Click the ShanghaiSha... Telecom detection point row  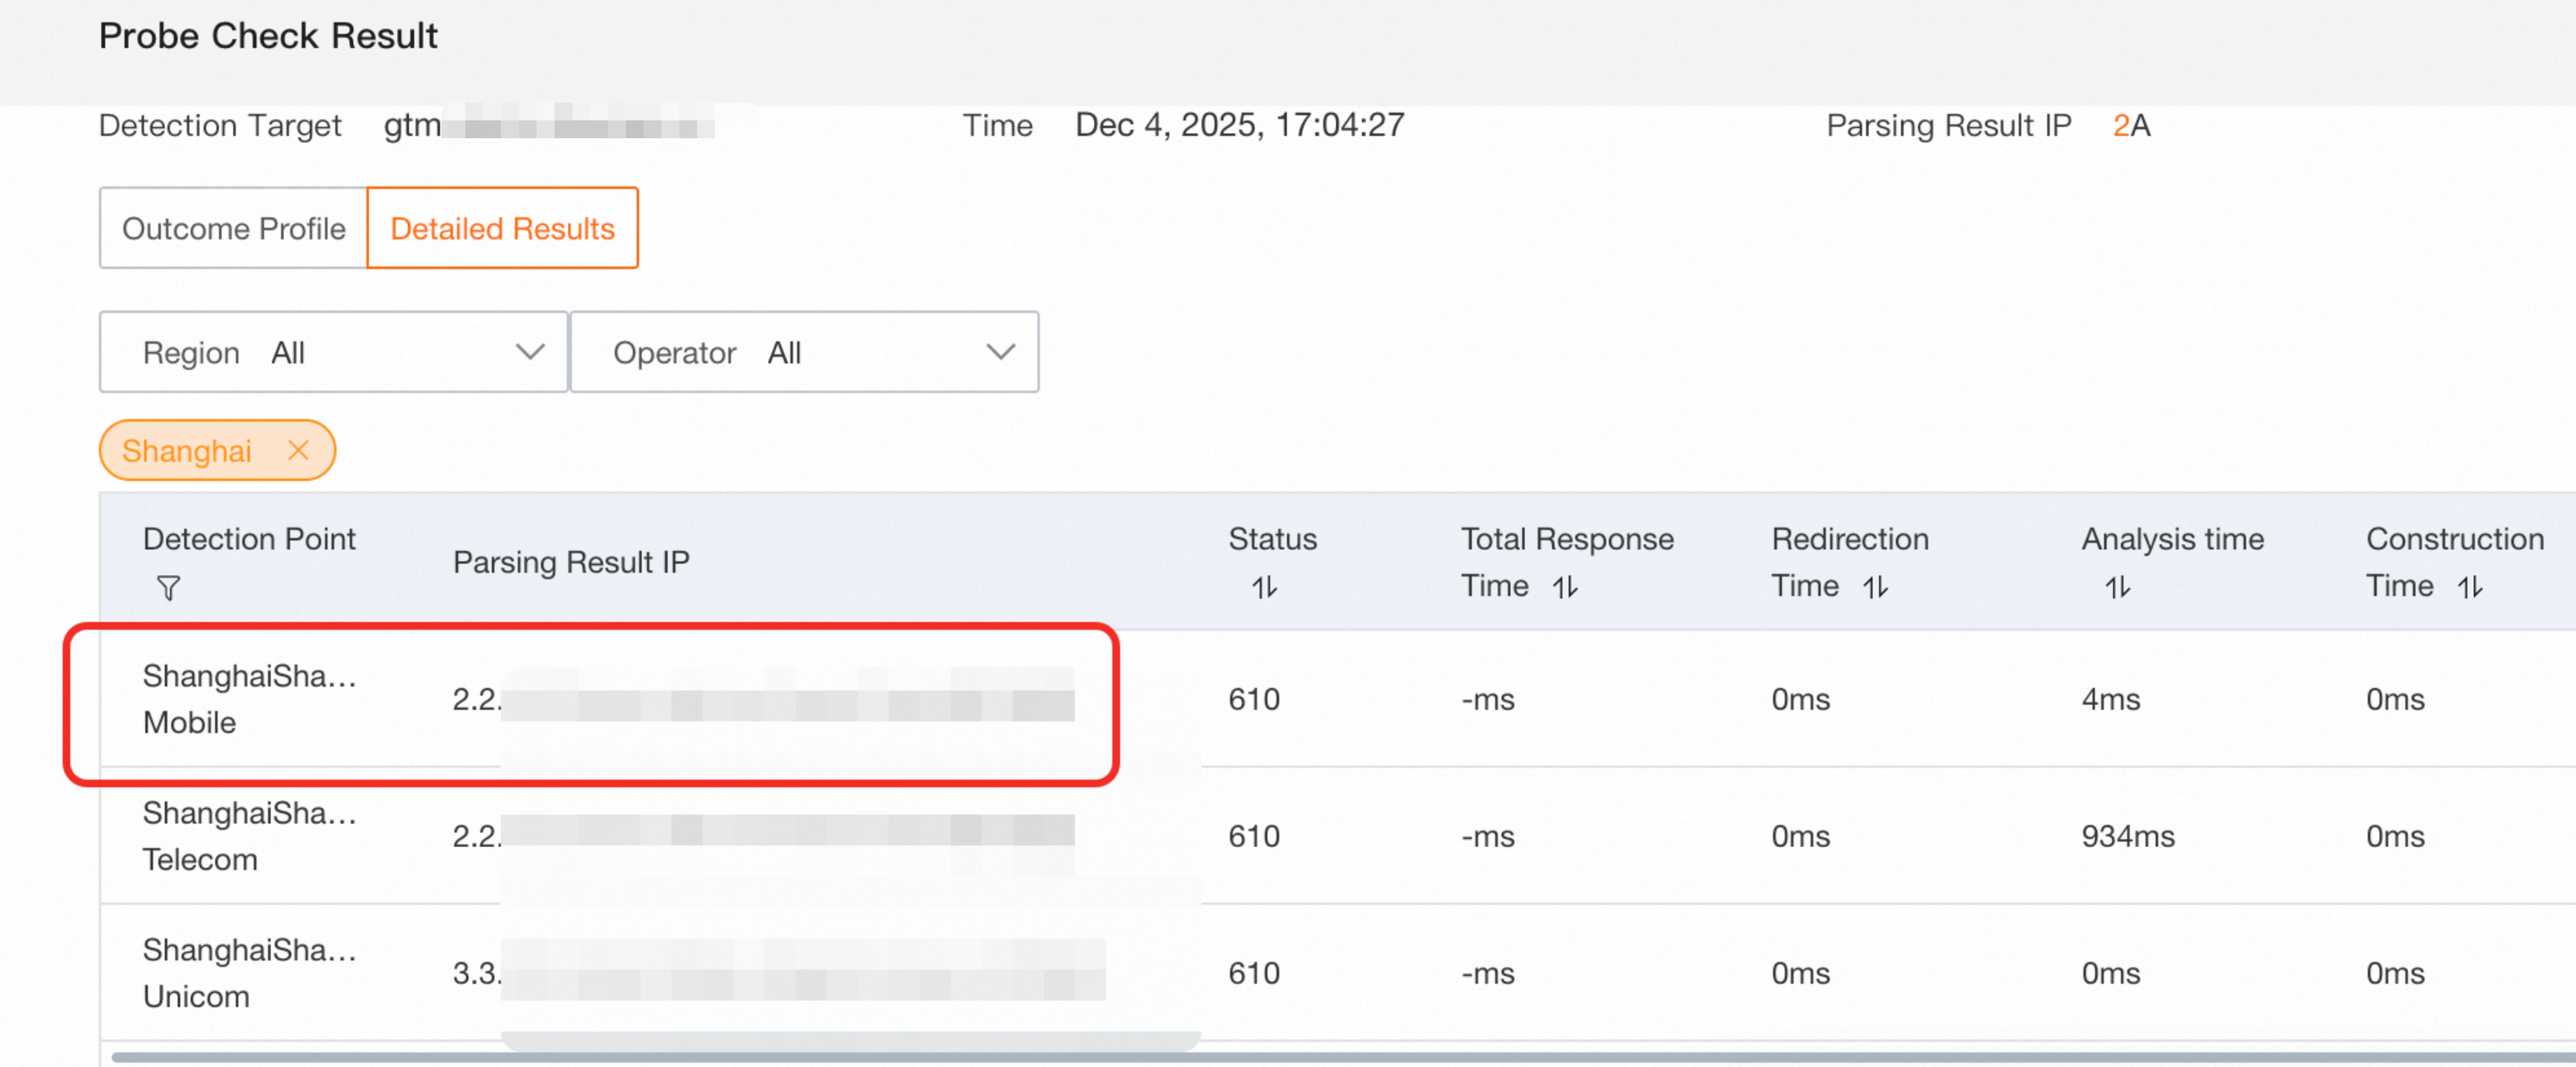(249, 835)
